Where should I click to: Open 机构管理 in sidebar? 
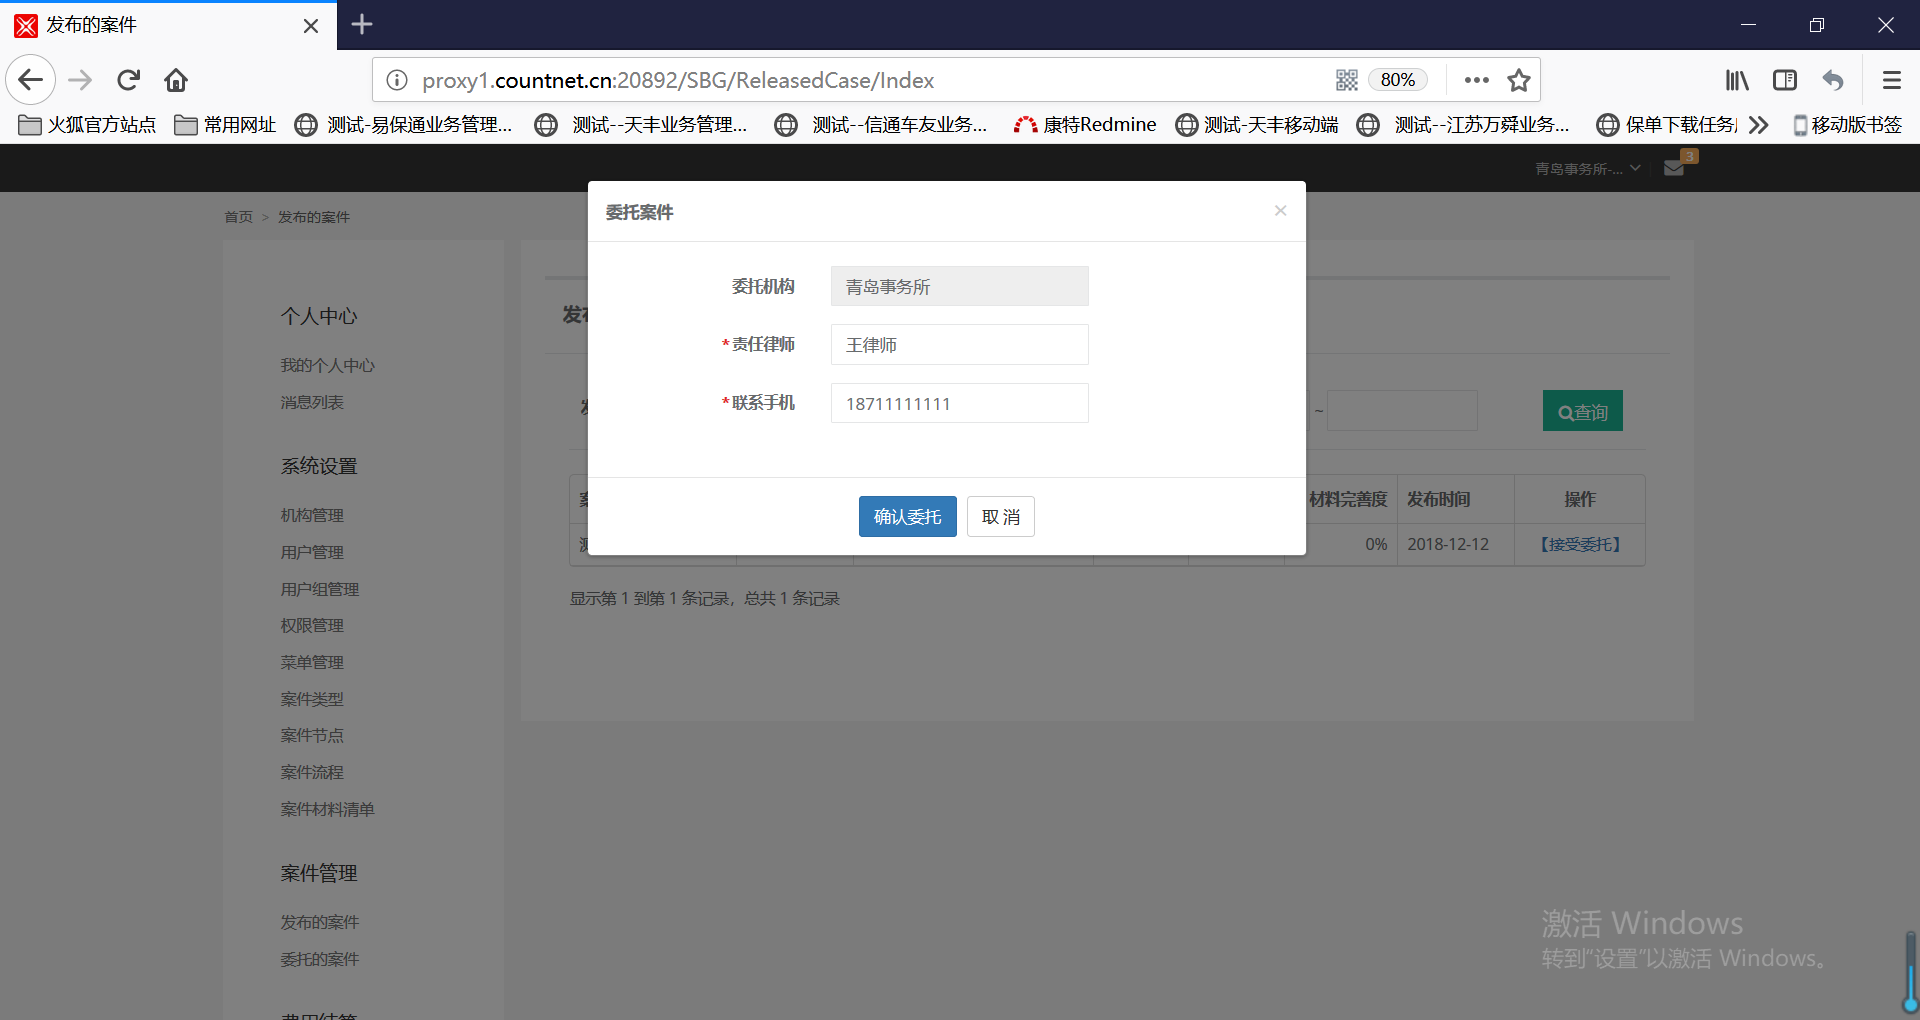[x=312, y=515]
